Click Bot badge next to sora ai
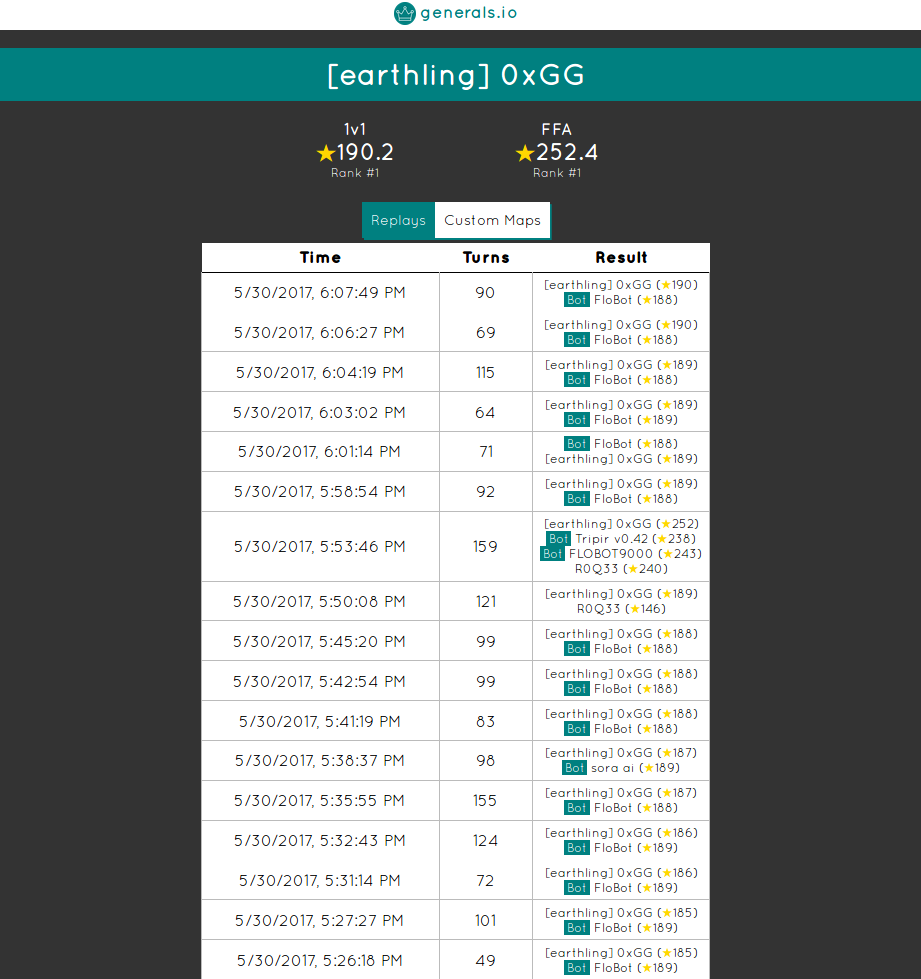This screenshot has width=921, height=979. (574, 768)
